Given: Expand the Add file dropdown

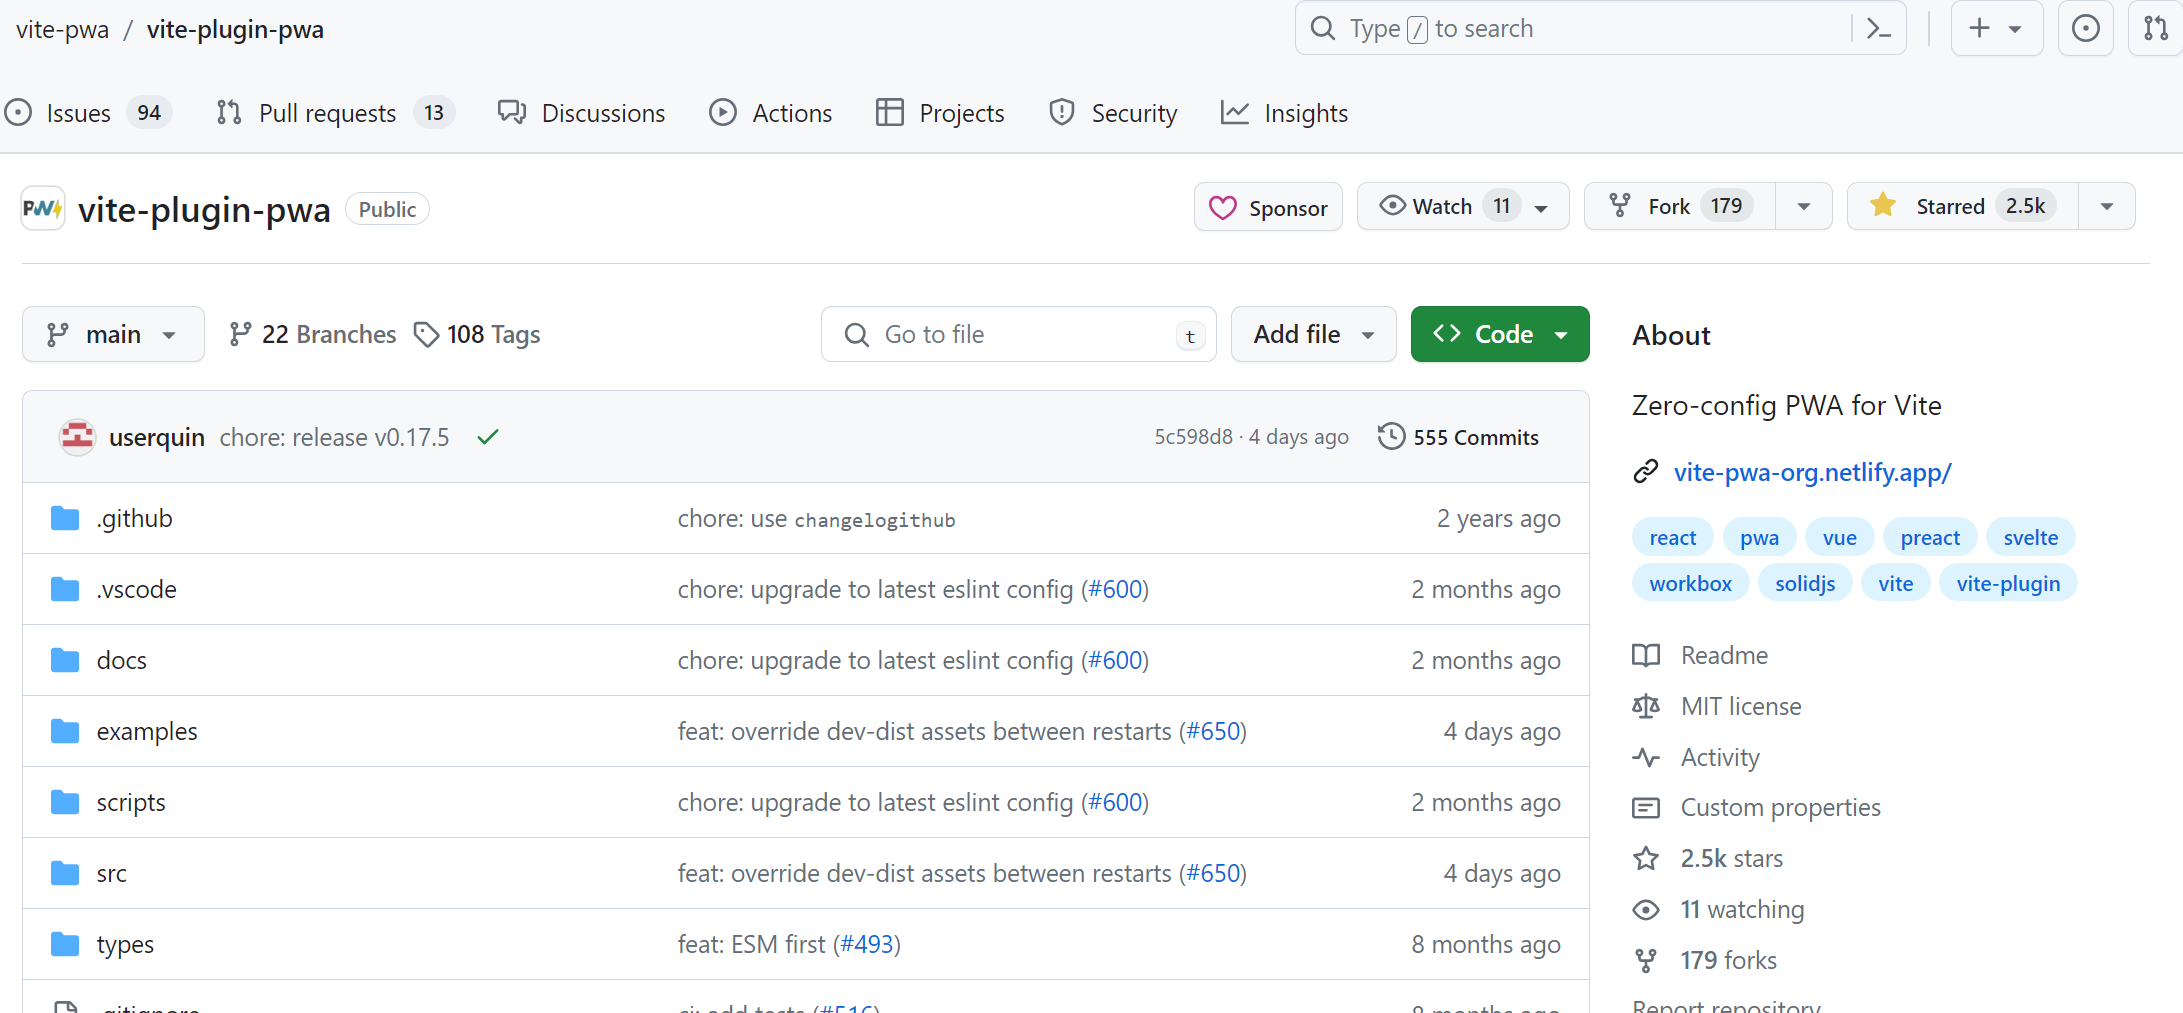Looking at the screenshot, I should click(1313, 334).
